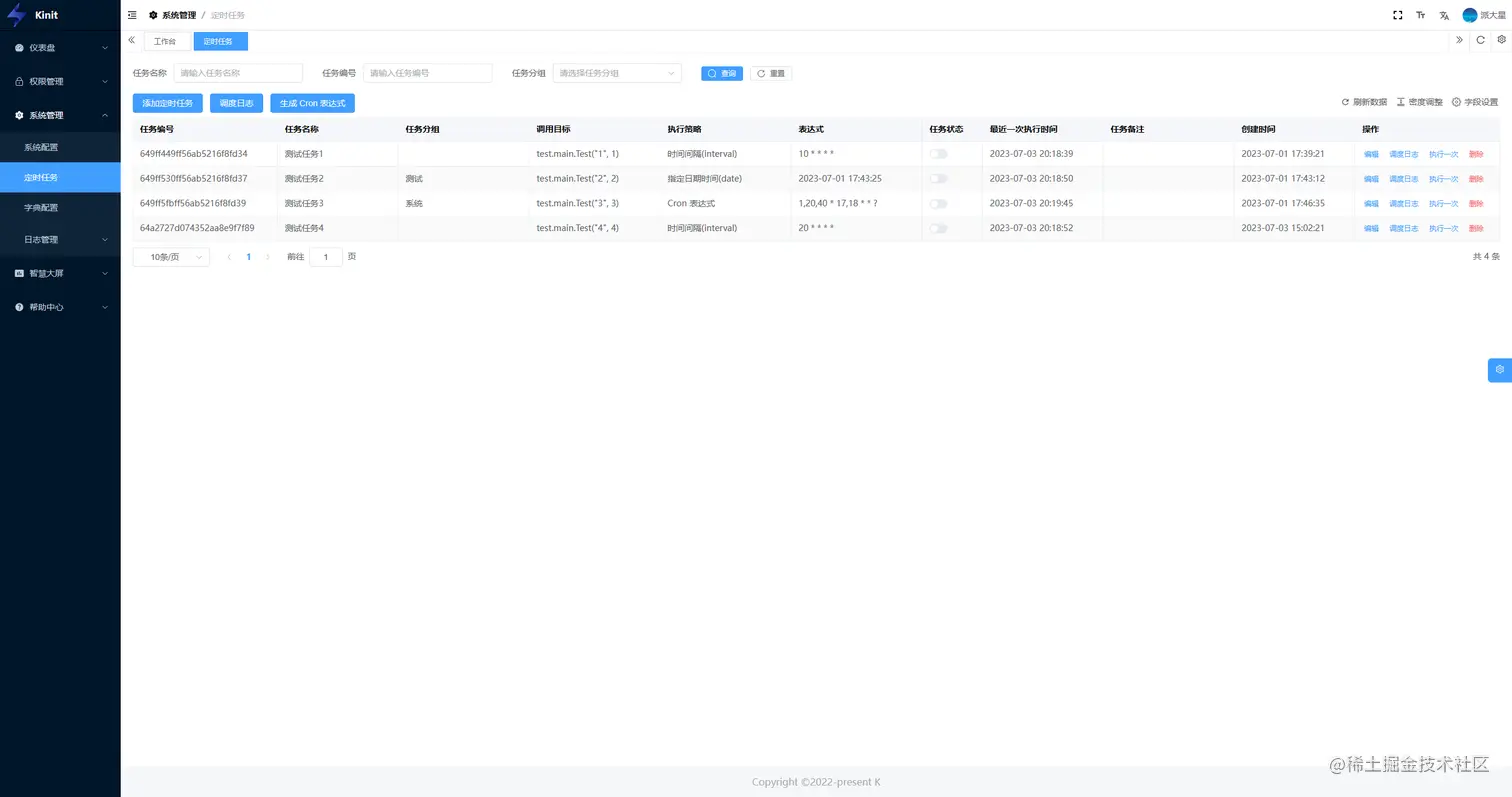Click the 重置 reset button

coord(771,73)
